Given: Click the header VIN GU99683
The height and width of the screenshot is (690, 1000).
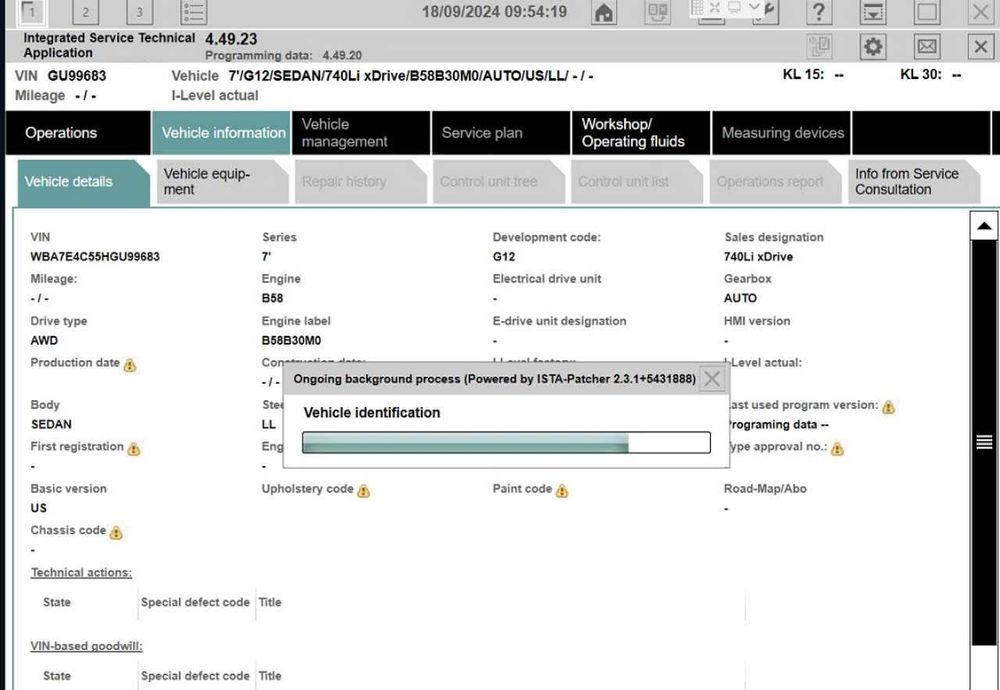Looking at the screenshot, I should coord(77,76).
